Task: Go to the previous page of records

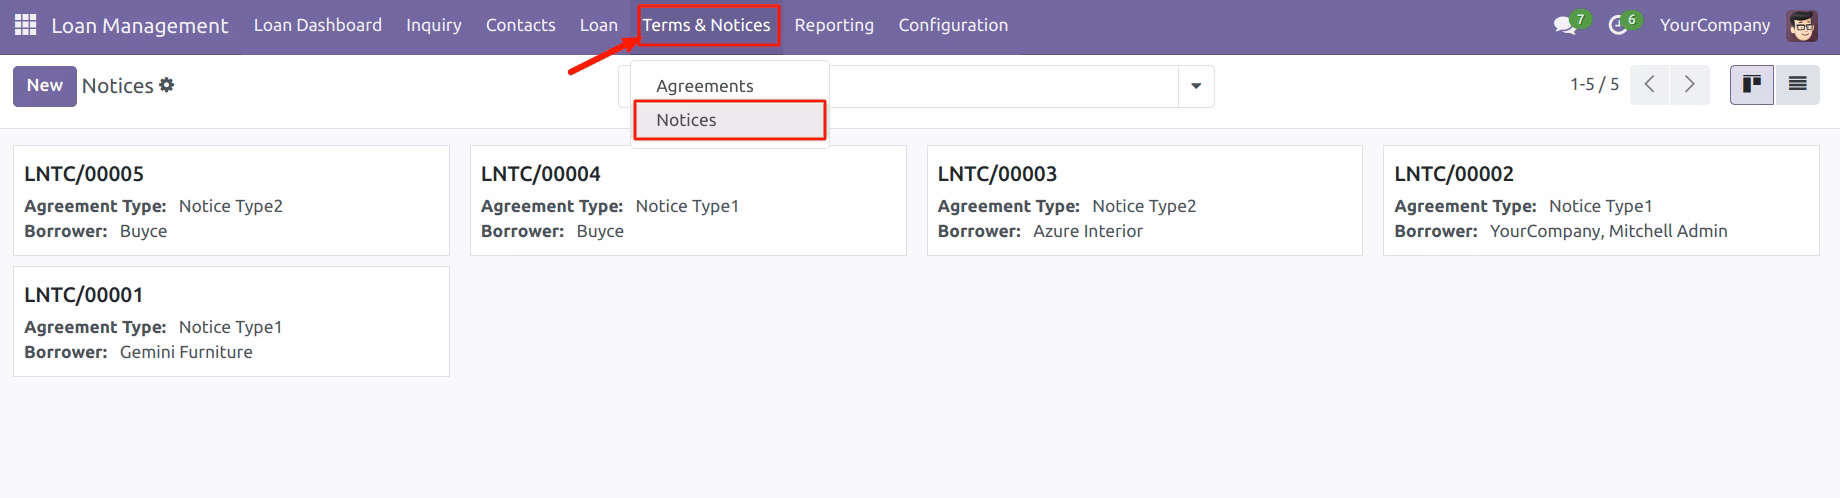Action: coord(1650,86)
